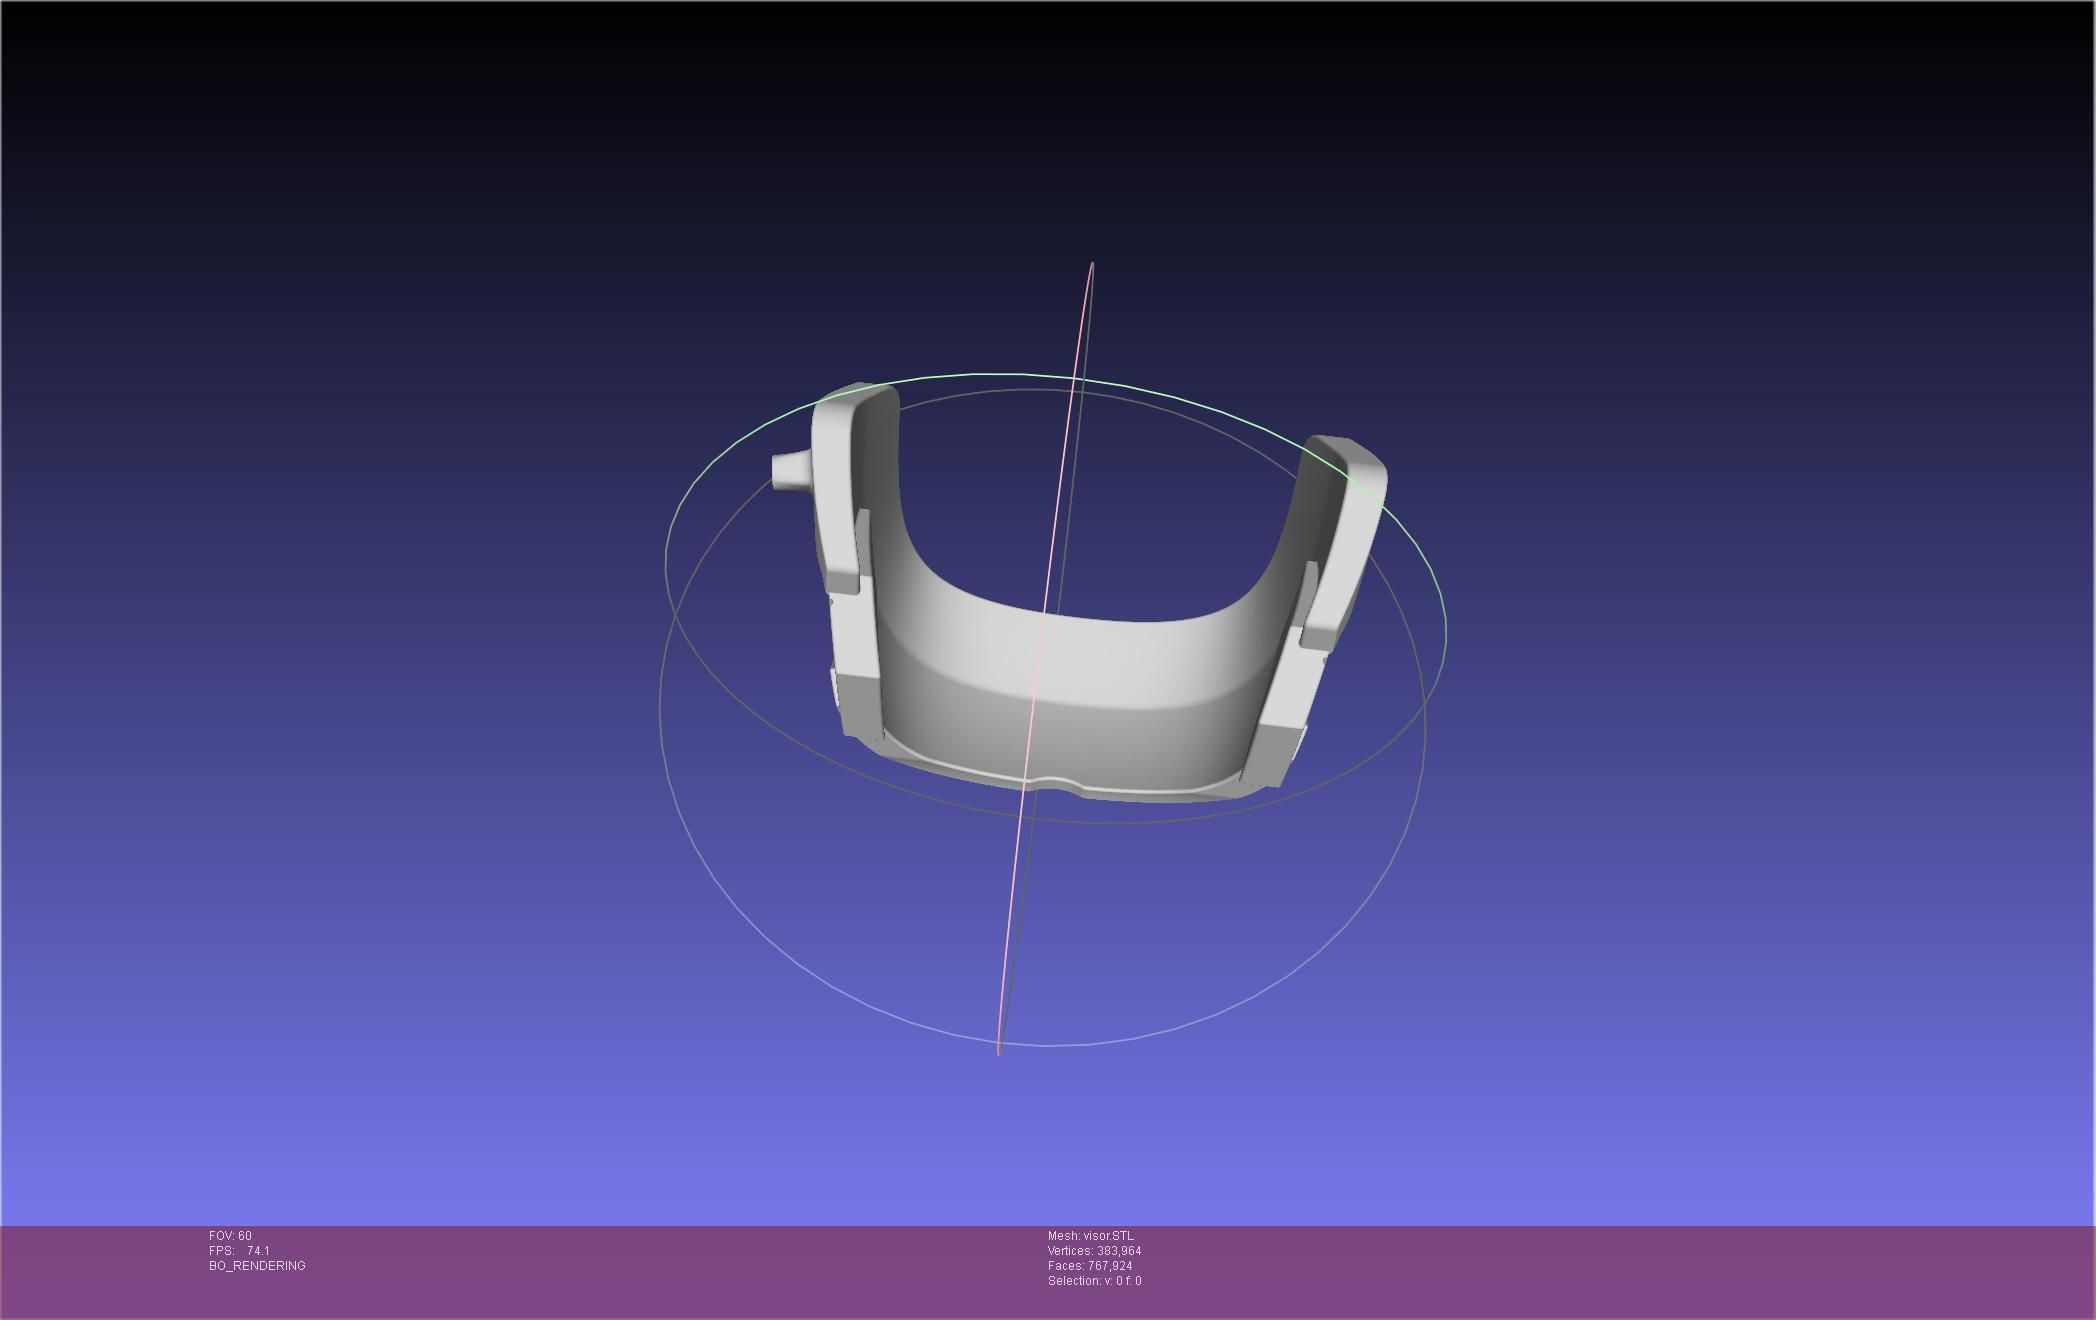Click the 'Vertices: 383,964' text

pyautogui.click(x=1094, y=1251)
